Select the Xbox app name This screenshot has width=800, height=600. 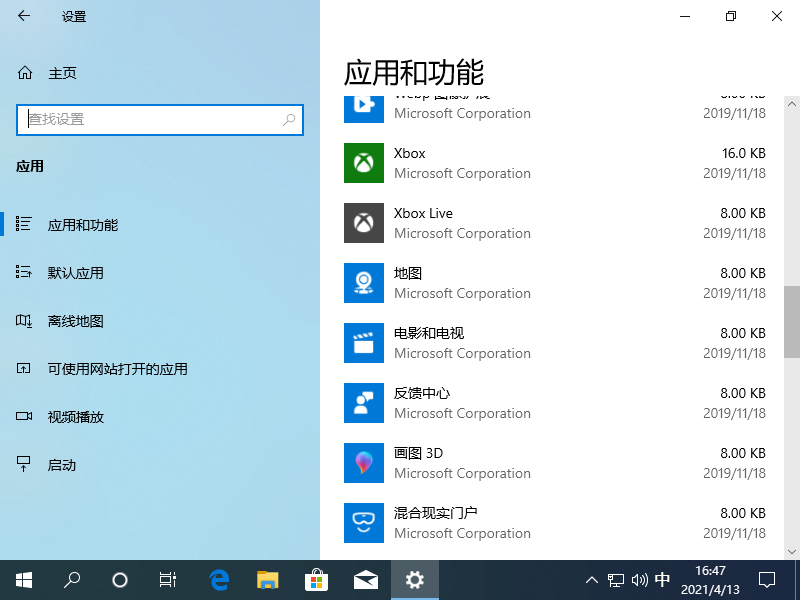(409, 154)
